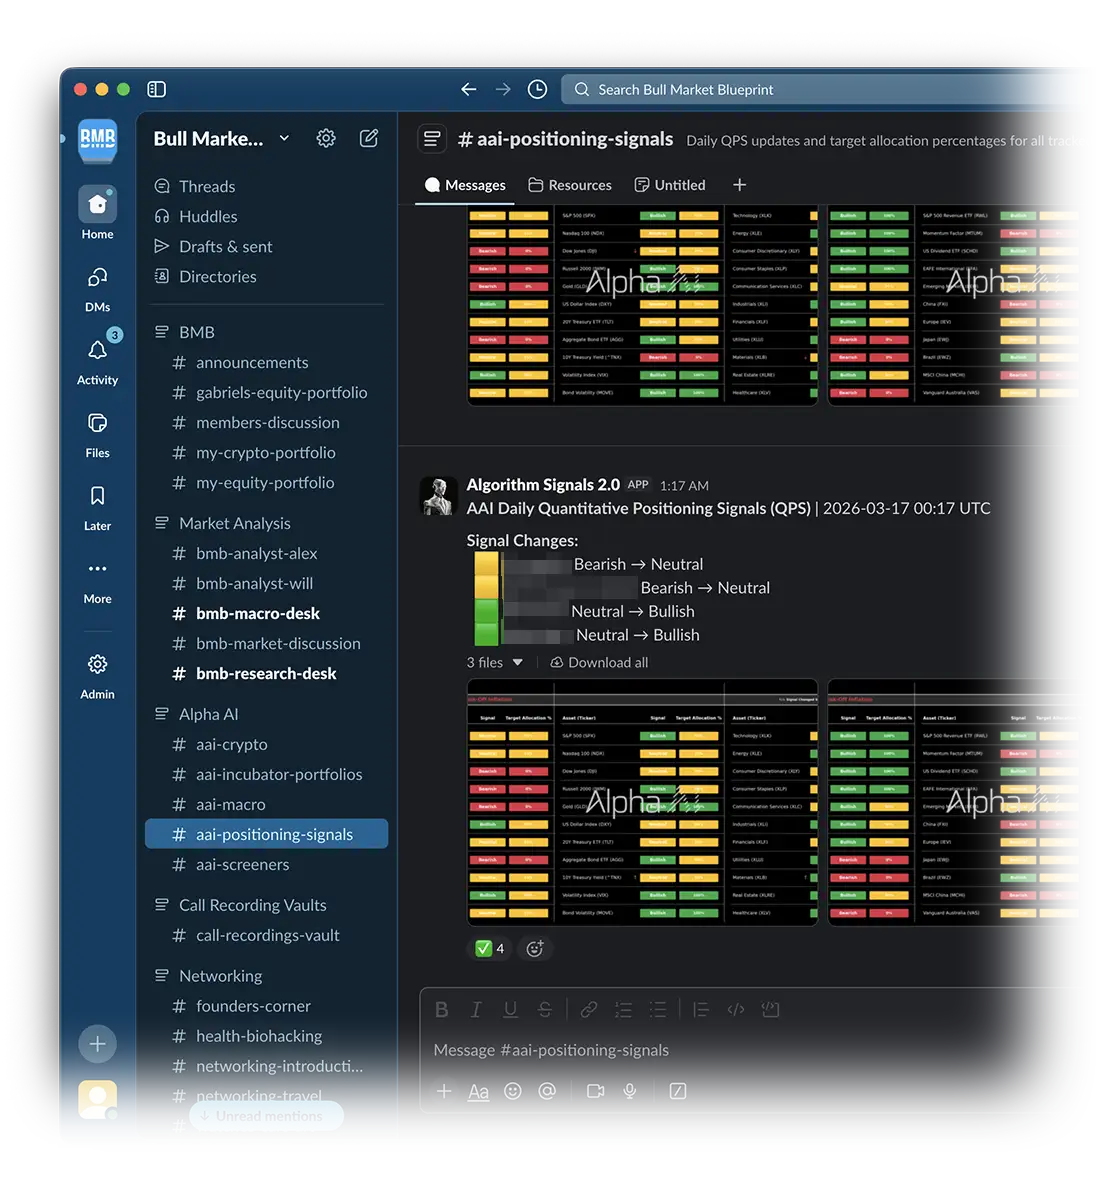Download all attached files
Viewport: 1096px width, 1196px height.
click(599, 663)
